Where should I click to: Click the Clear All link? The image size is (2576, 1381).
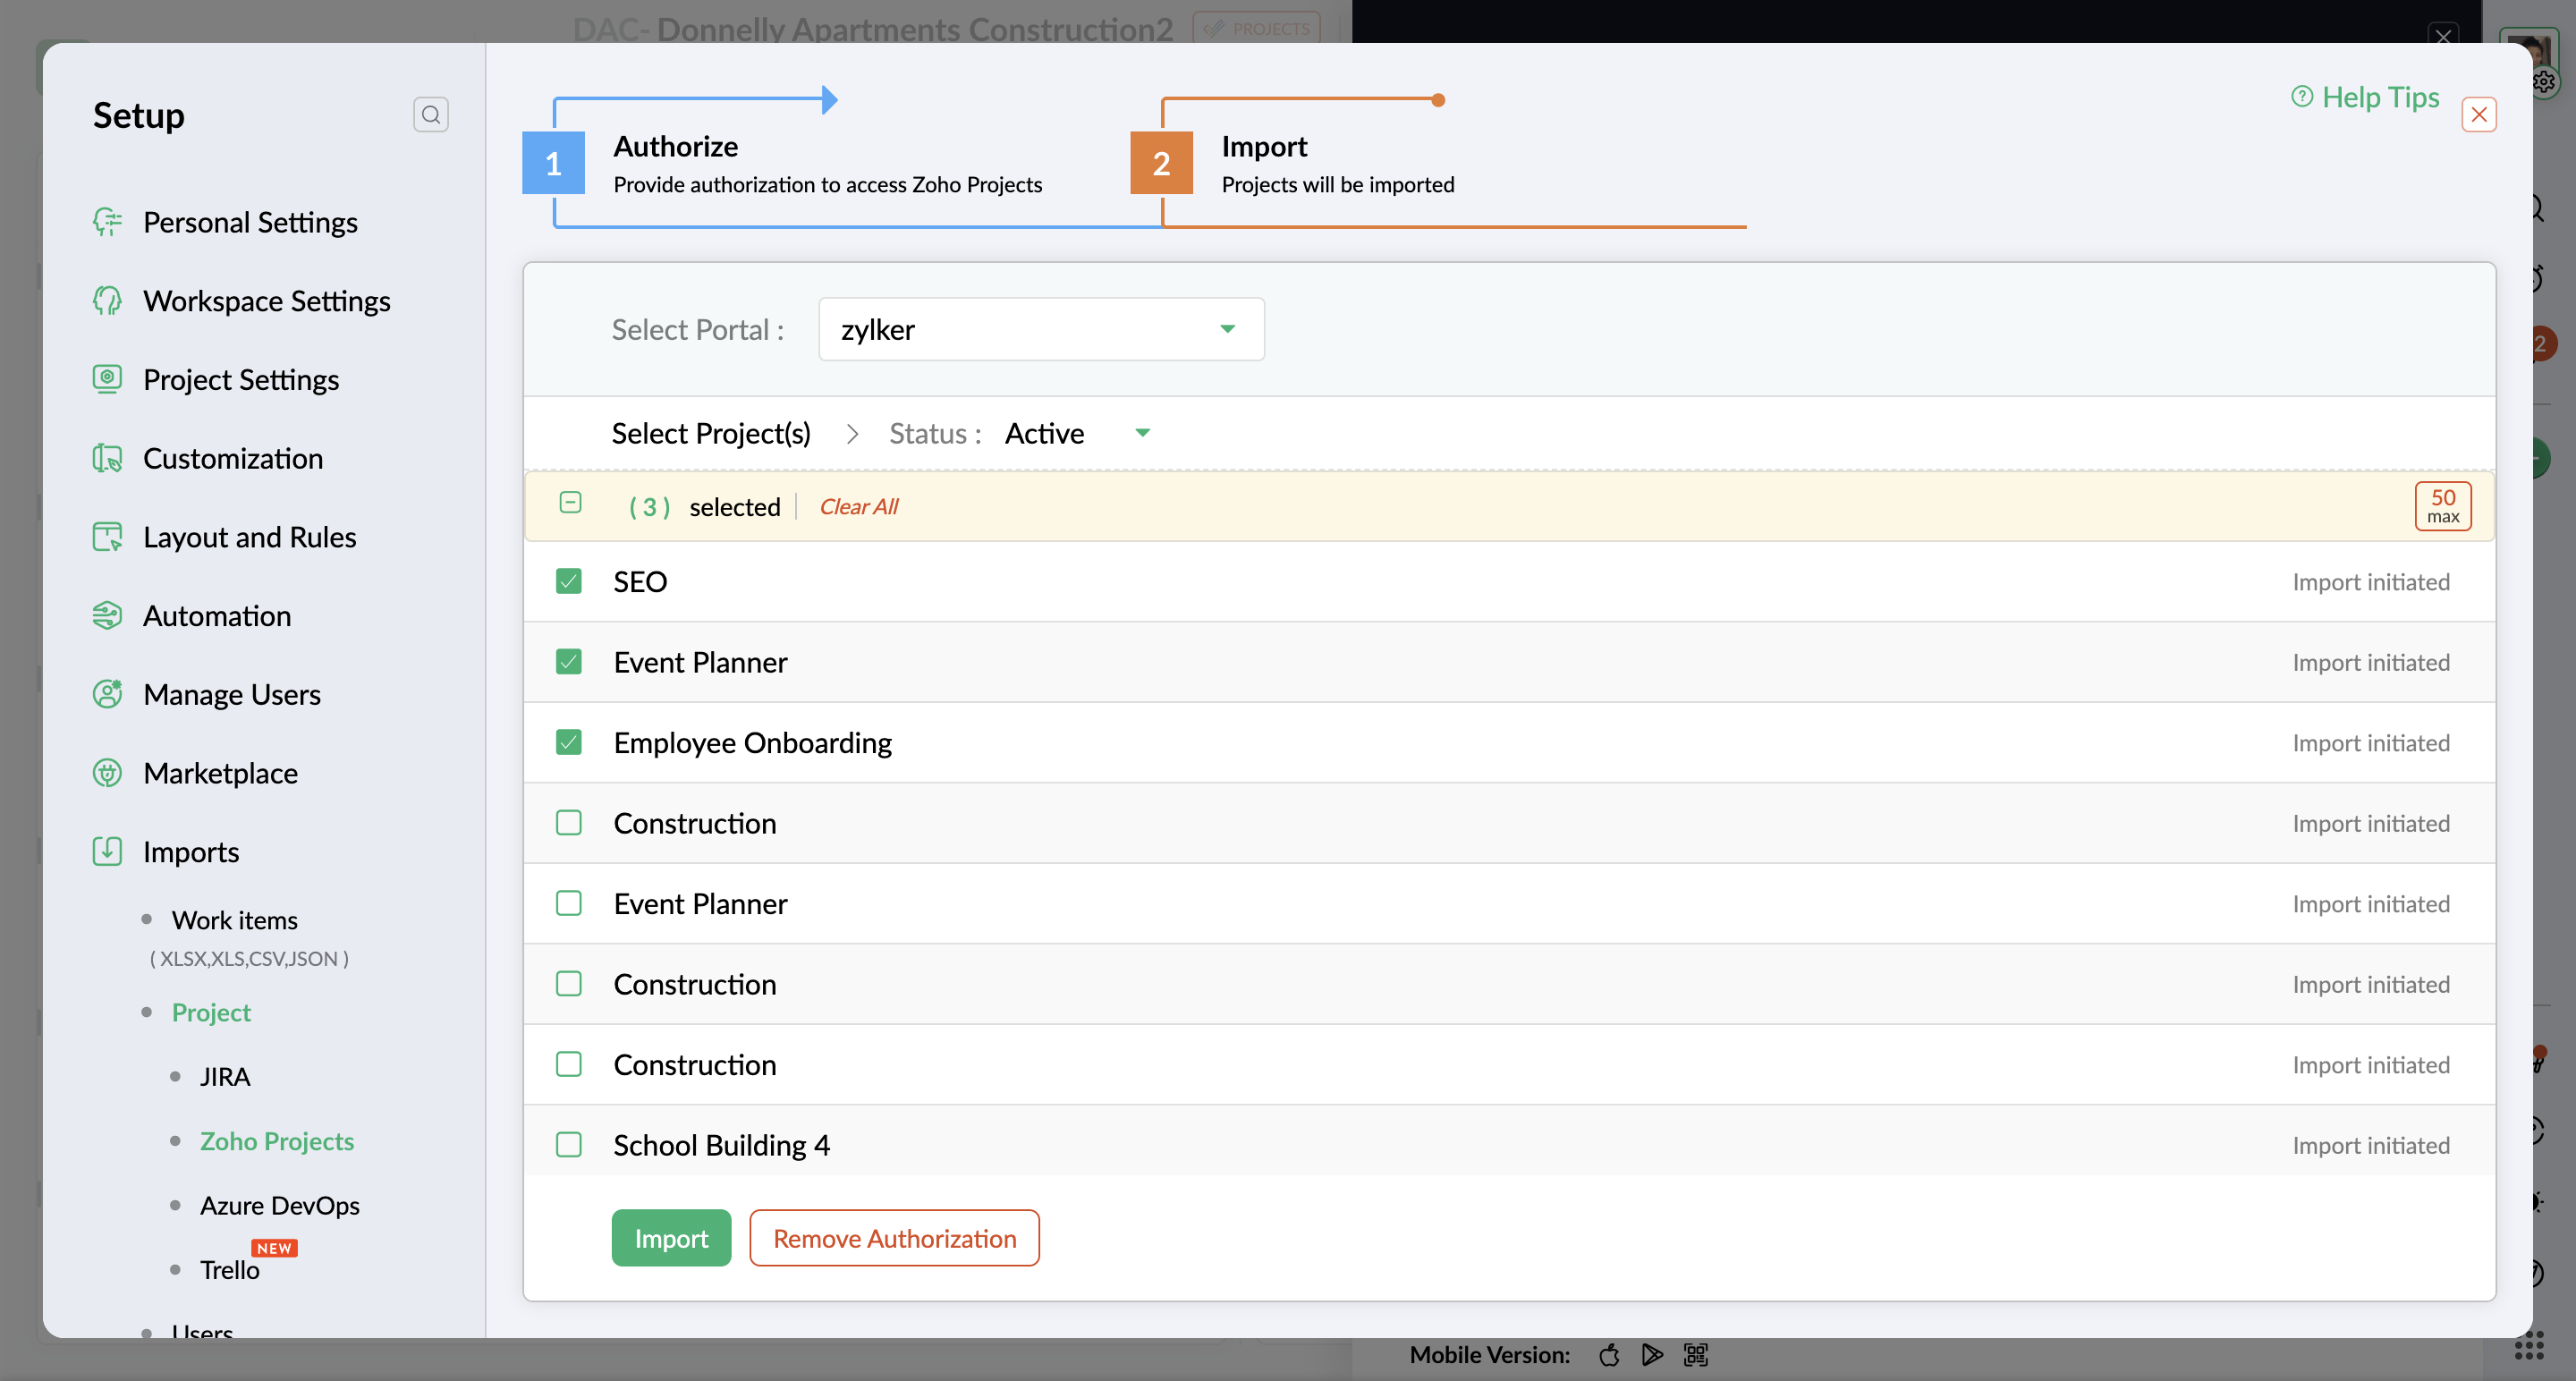click(x=858, y=507)
